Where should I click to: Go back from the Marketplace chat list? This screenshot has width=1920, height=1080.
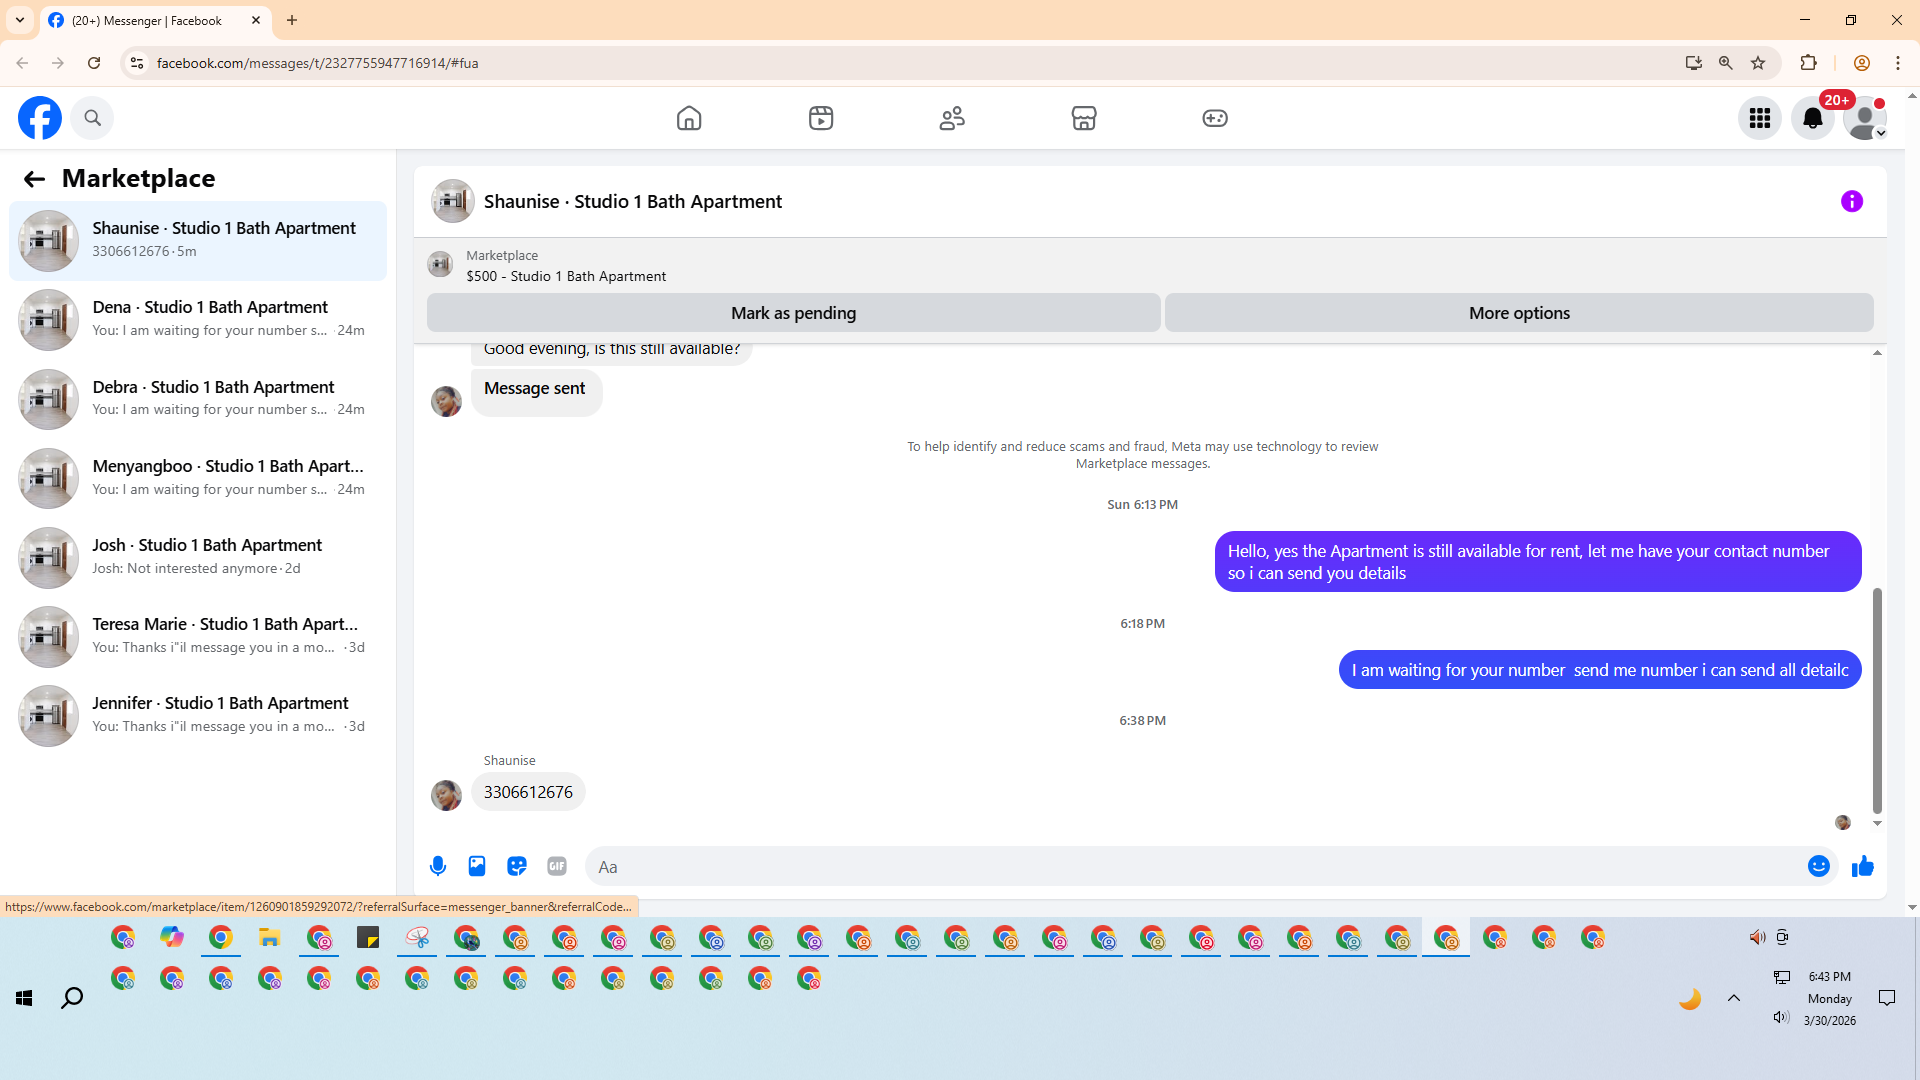click(x=34, y=179)
